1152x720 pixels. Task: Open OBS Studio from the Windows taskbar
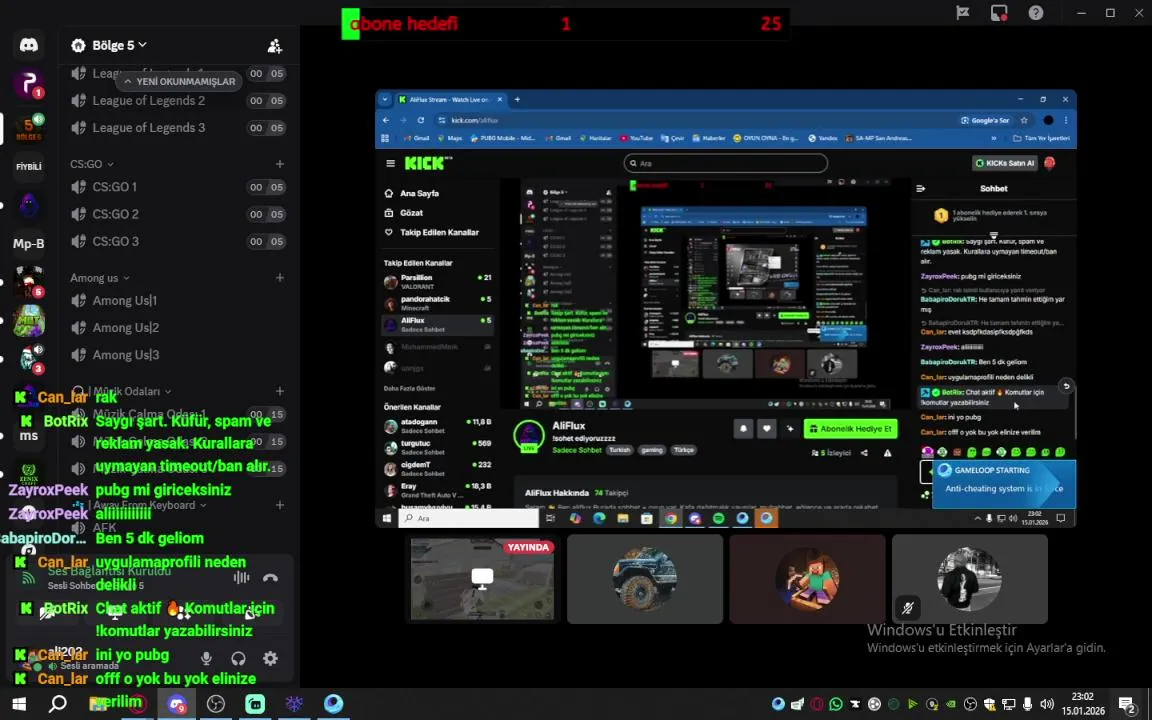pyautogui.click(x=216, y=704)
